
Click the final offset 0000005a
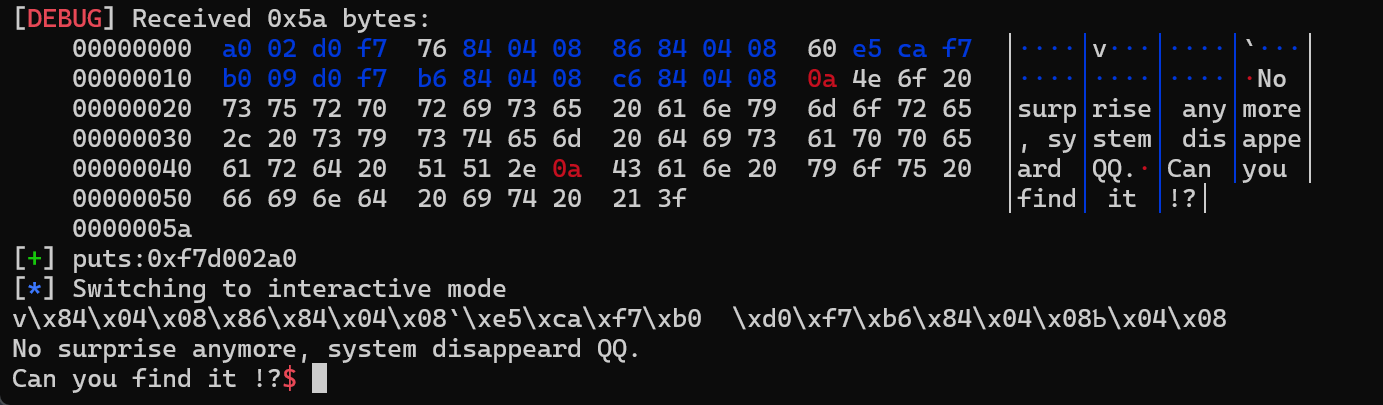(x=132, y=229)
